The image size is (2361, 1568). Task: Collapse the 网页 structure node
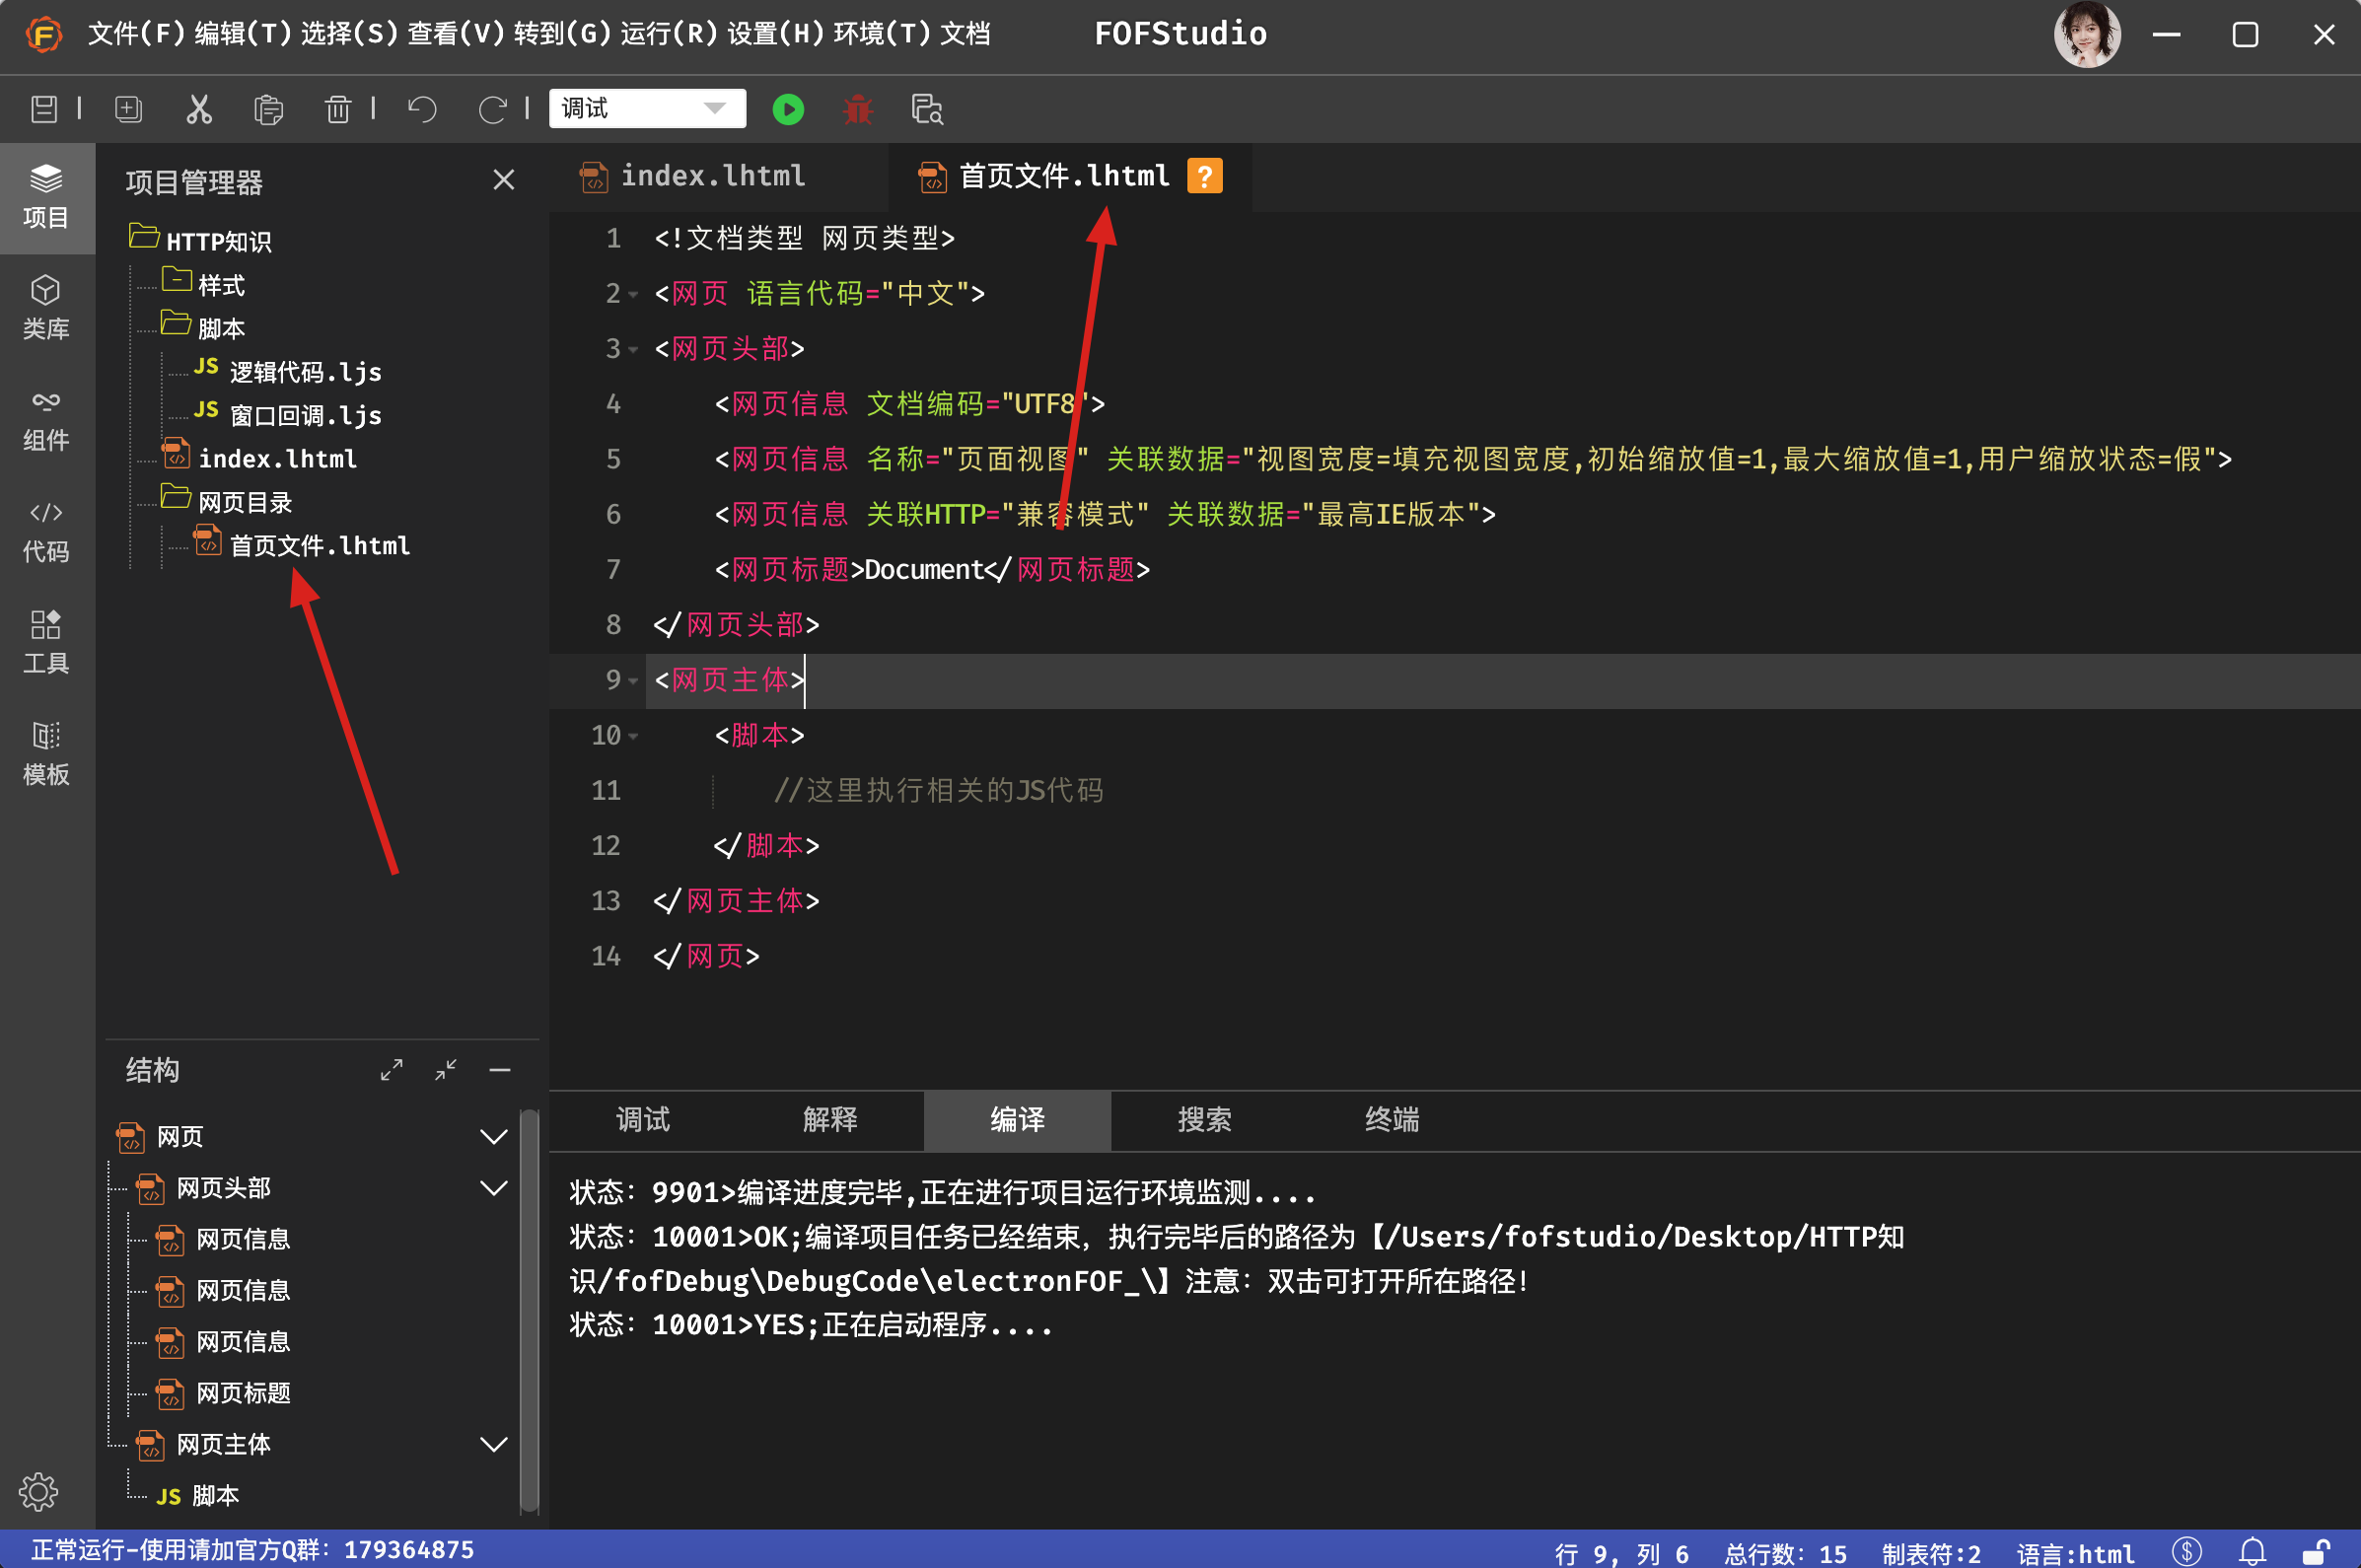click(x=494, y=1137)
